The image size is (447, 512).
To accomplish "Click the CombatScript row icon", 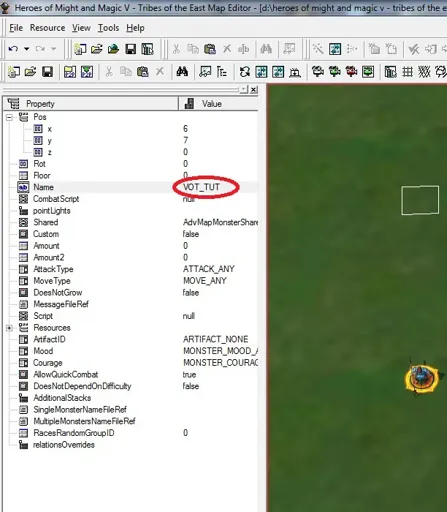I will coord(23,199).
